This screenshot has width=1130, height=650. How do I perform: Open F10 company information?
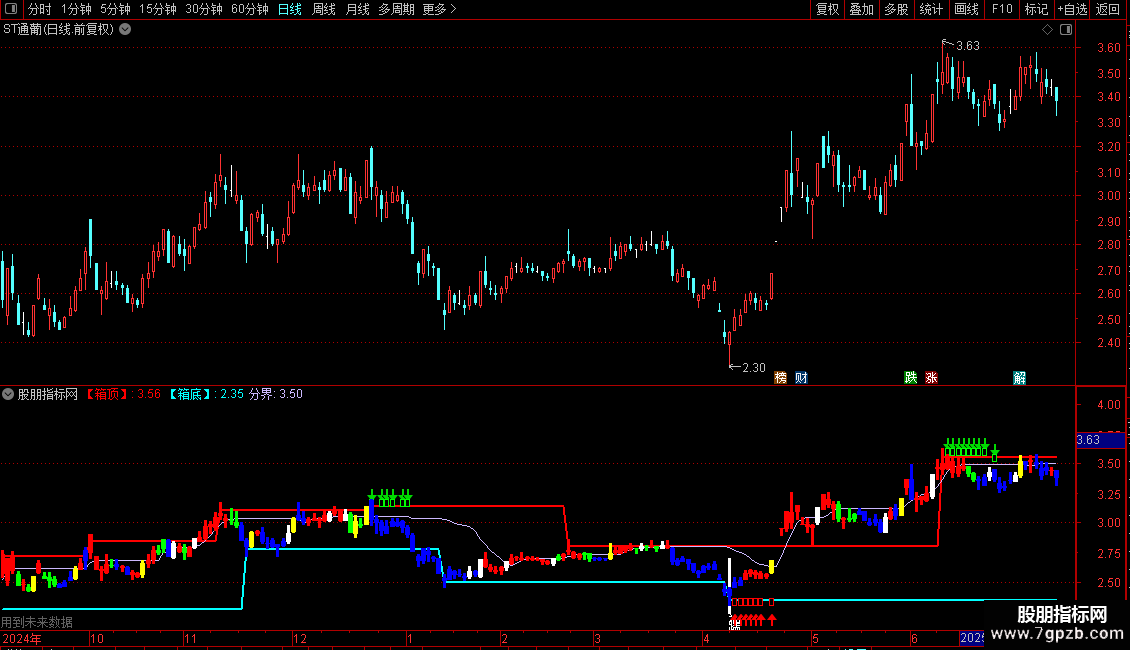coord(1002,9)
